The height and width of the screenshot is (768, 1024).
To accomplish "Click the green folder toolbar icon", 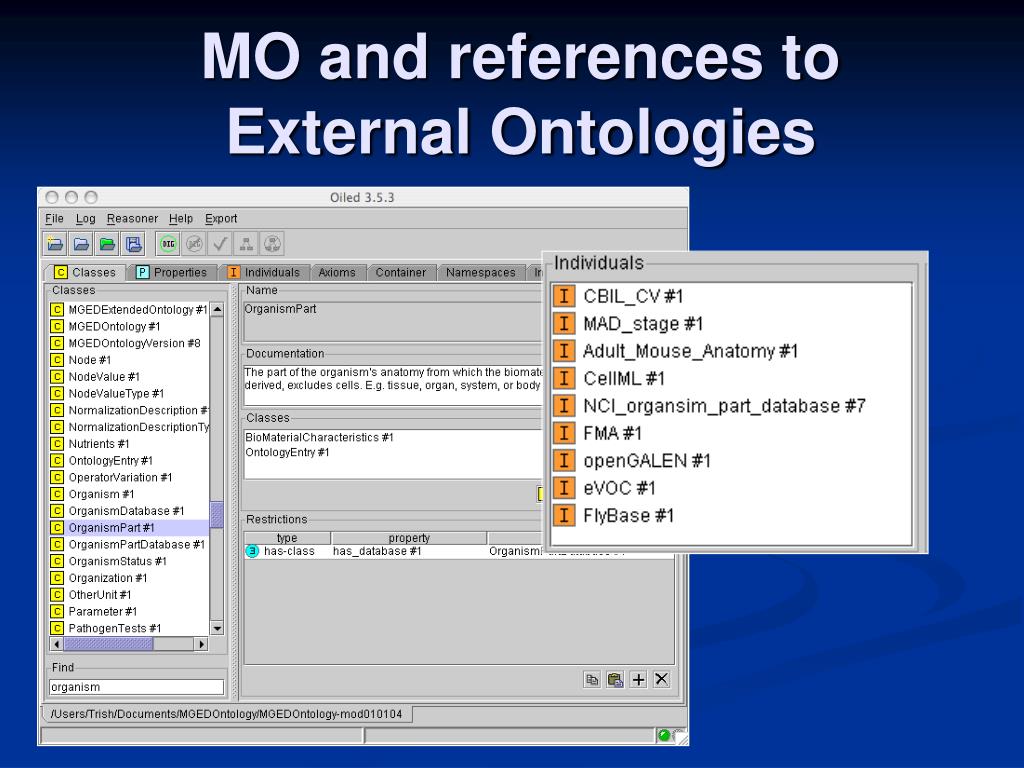I will coord(108,244).
